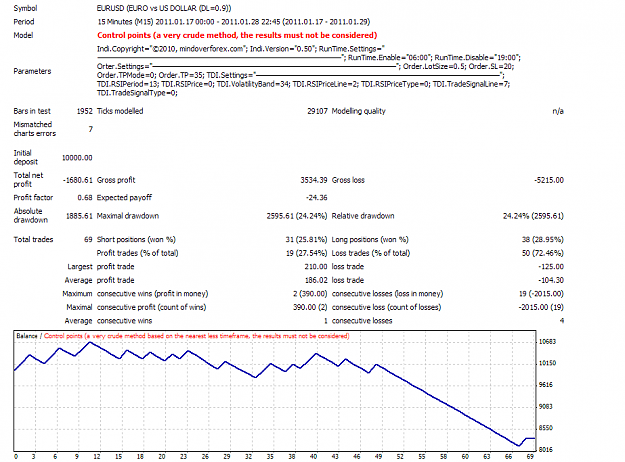Click the trade number 35 on the x-axis
The height and width of the screenshot is (462, 625).
coord(270,456)
